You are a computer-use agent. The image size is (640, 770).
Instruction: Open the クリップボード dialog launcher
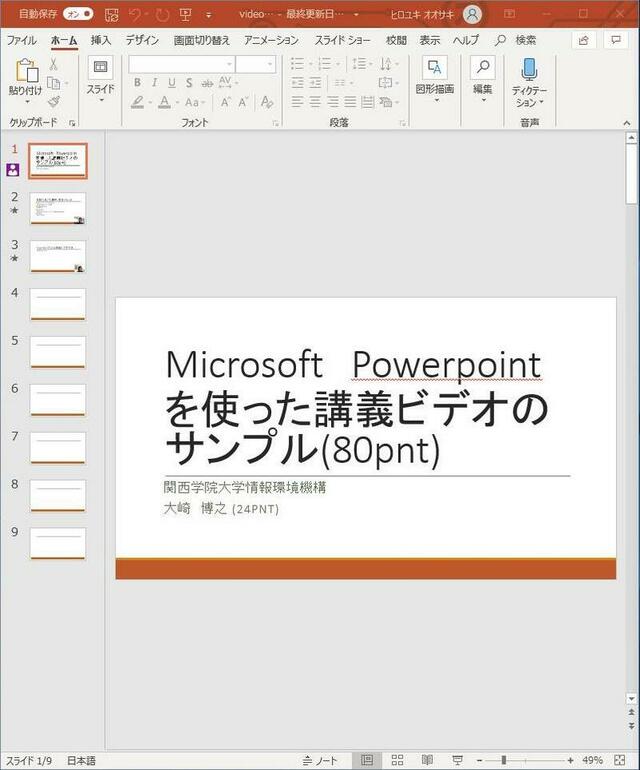click(72, 123)
